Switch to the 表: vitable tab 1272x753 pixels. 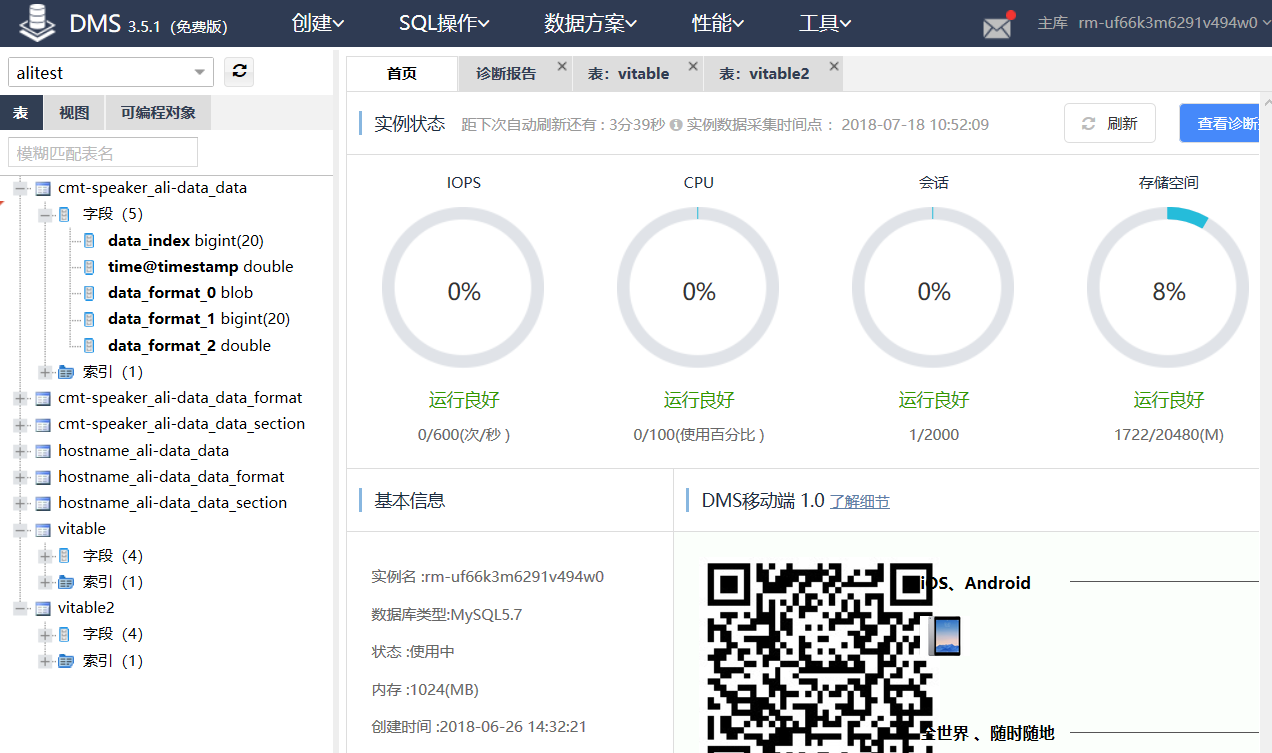(x=628, y=73)
